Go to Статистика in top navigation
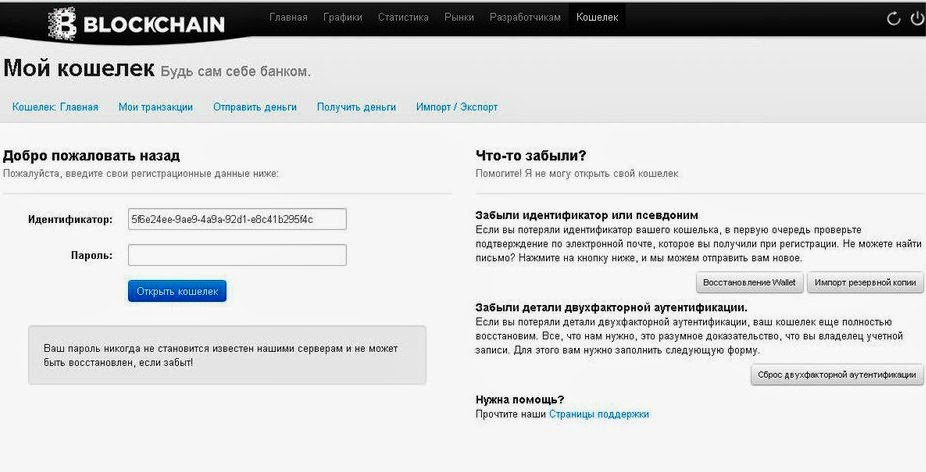The height and width of the screenshot is (472, 926). (x=403, y=17)
